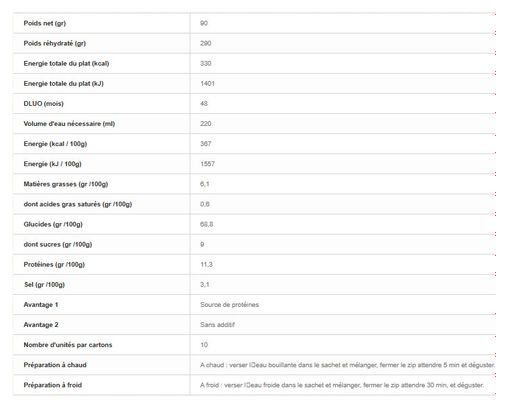Click the 'Nombre d'unités par cartons' label

[x=68, y=345]
